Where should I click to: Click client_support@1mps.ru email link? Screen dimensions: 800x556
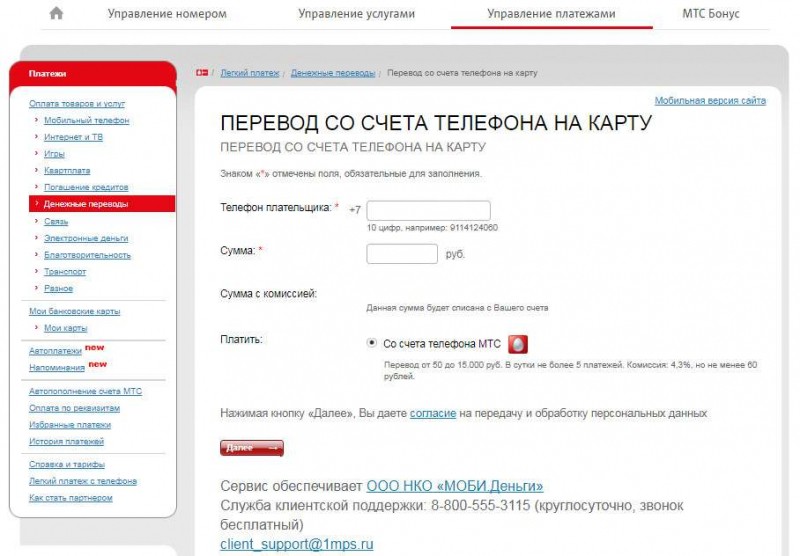296,544
